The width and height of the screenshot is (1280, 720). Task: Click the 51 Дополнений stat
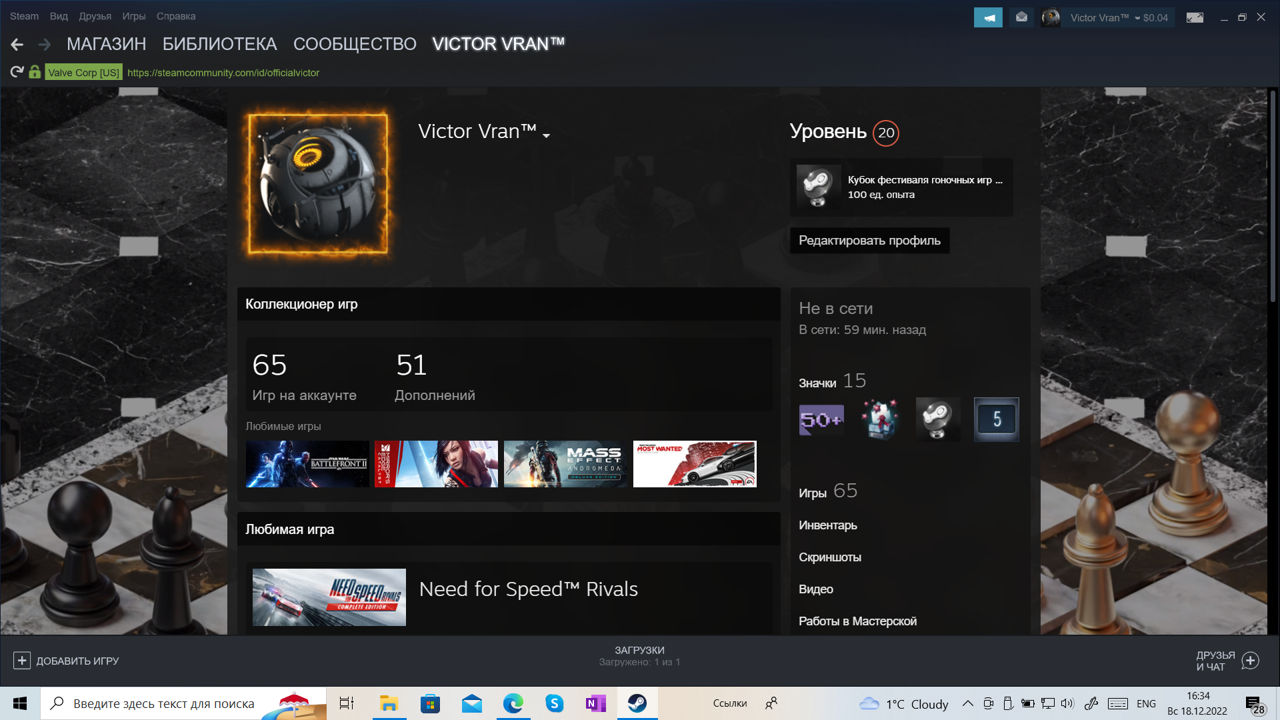(x=435, y=376)
